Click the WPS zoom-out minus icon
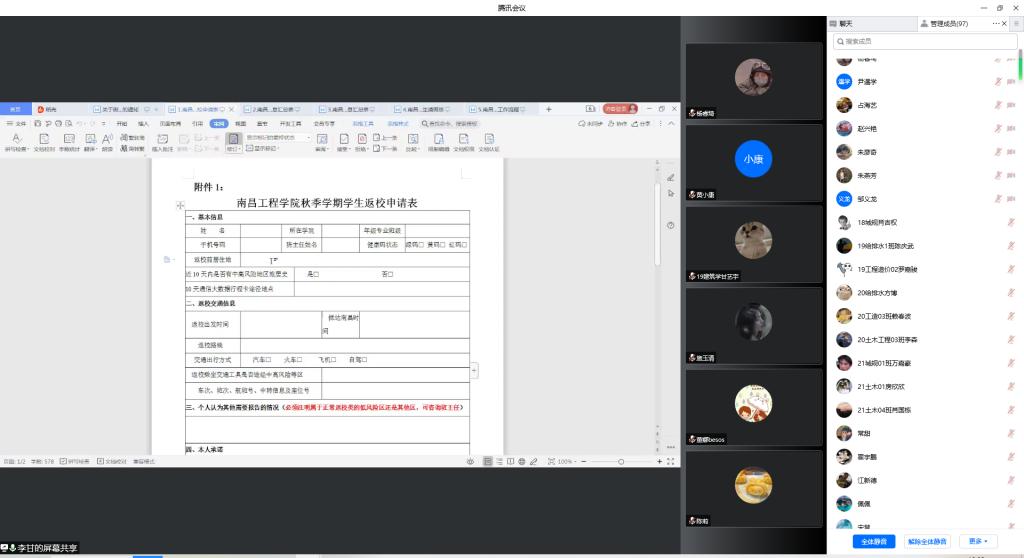 coord(583,461)
